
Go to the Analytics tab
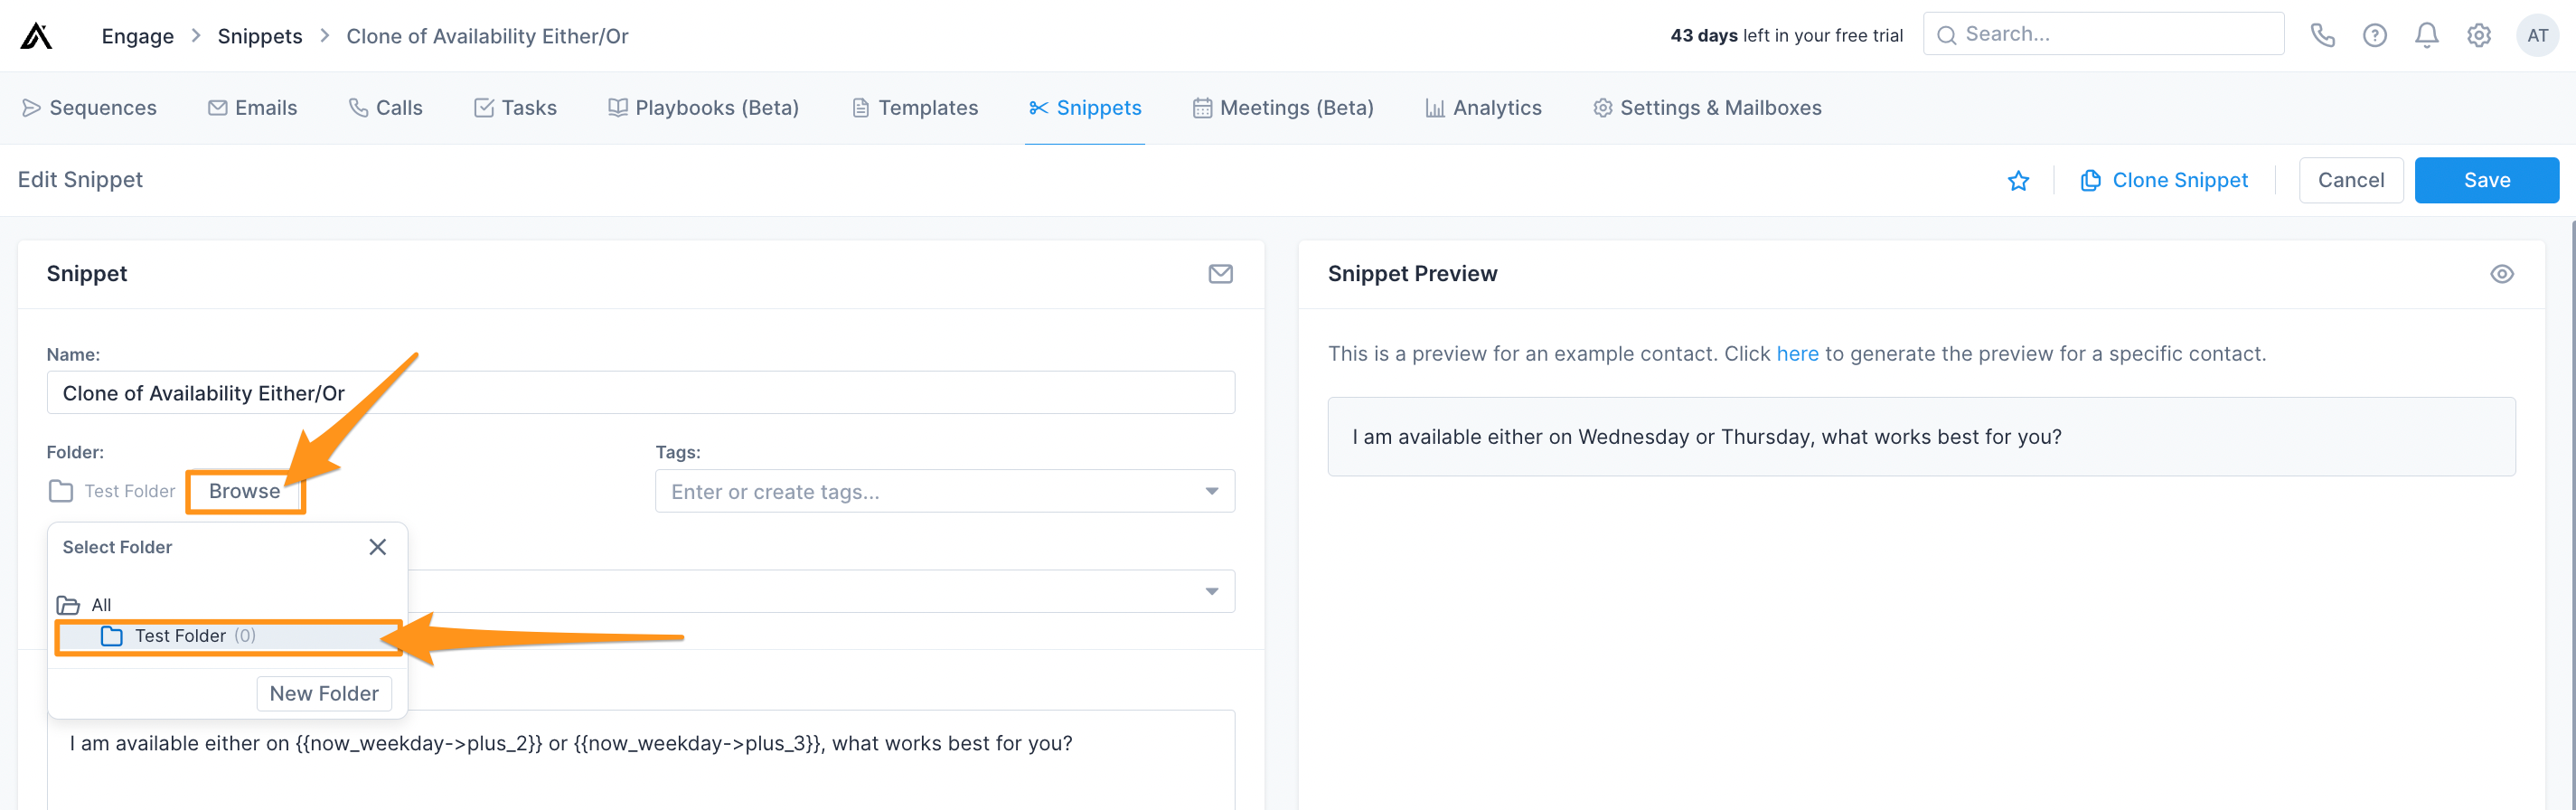1483,108
